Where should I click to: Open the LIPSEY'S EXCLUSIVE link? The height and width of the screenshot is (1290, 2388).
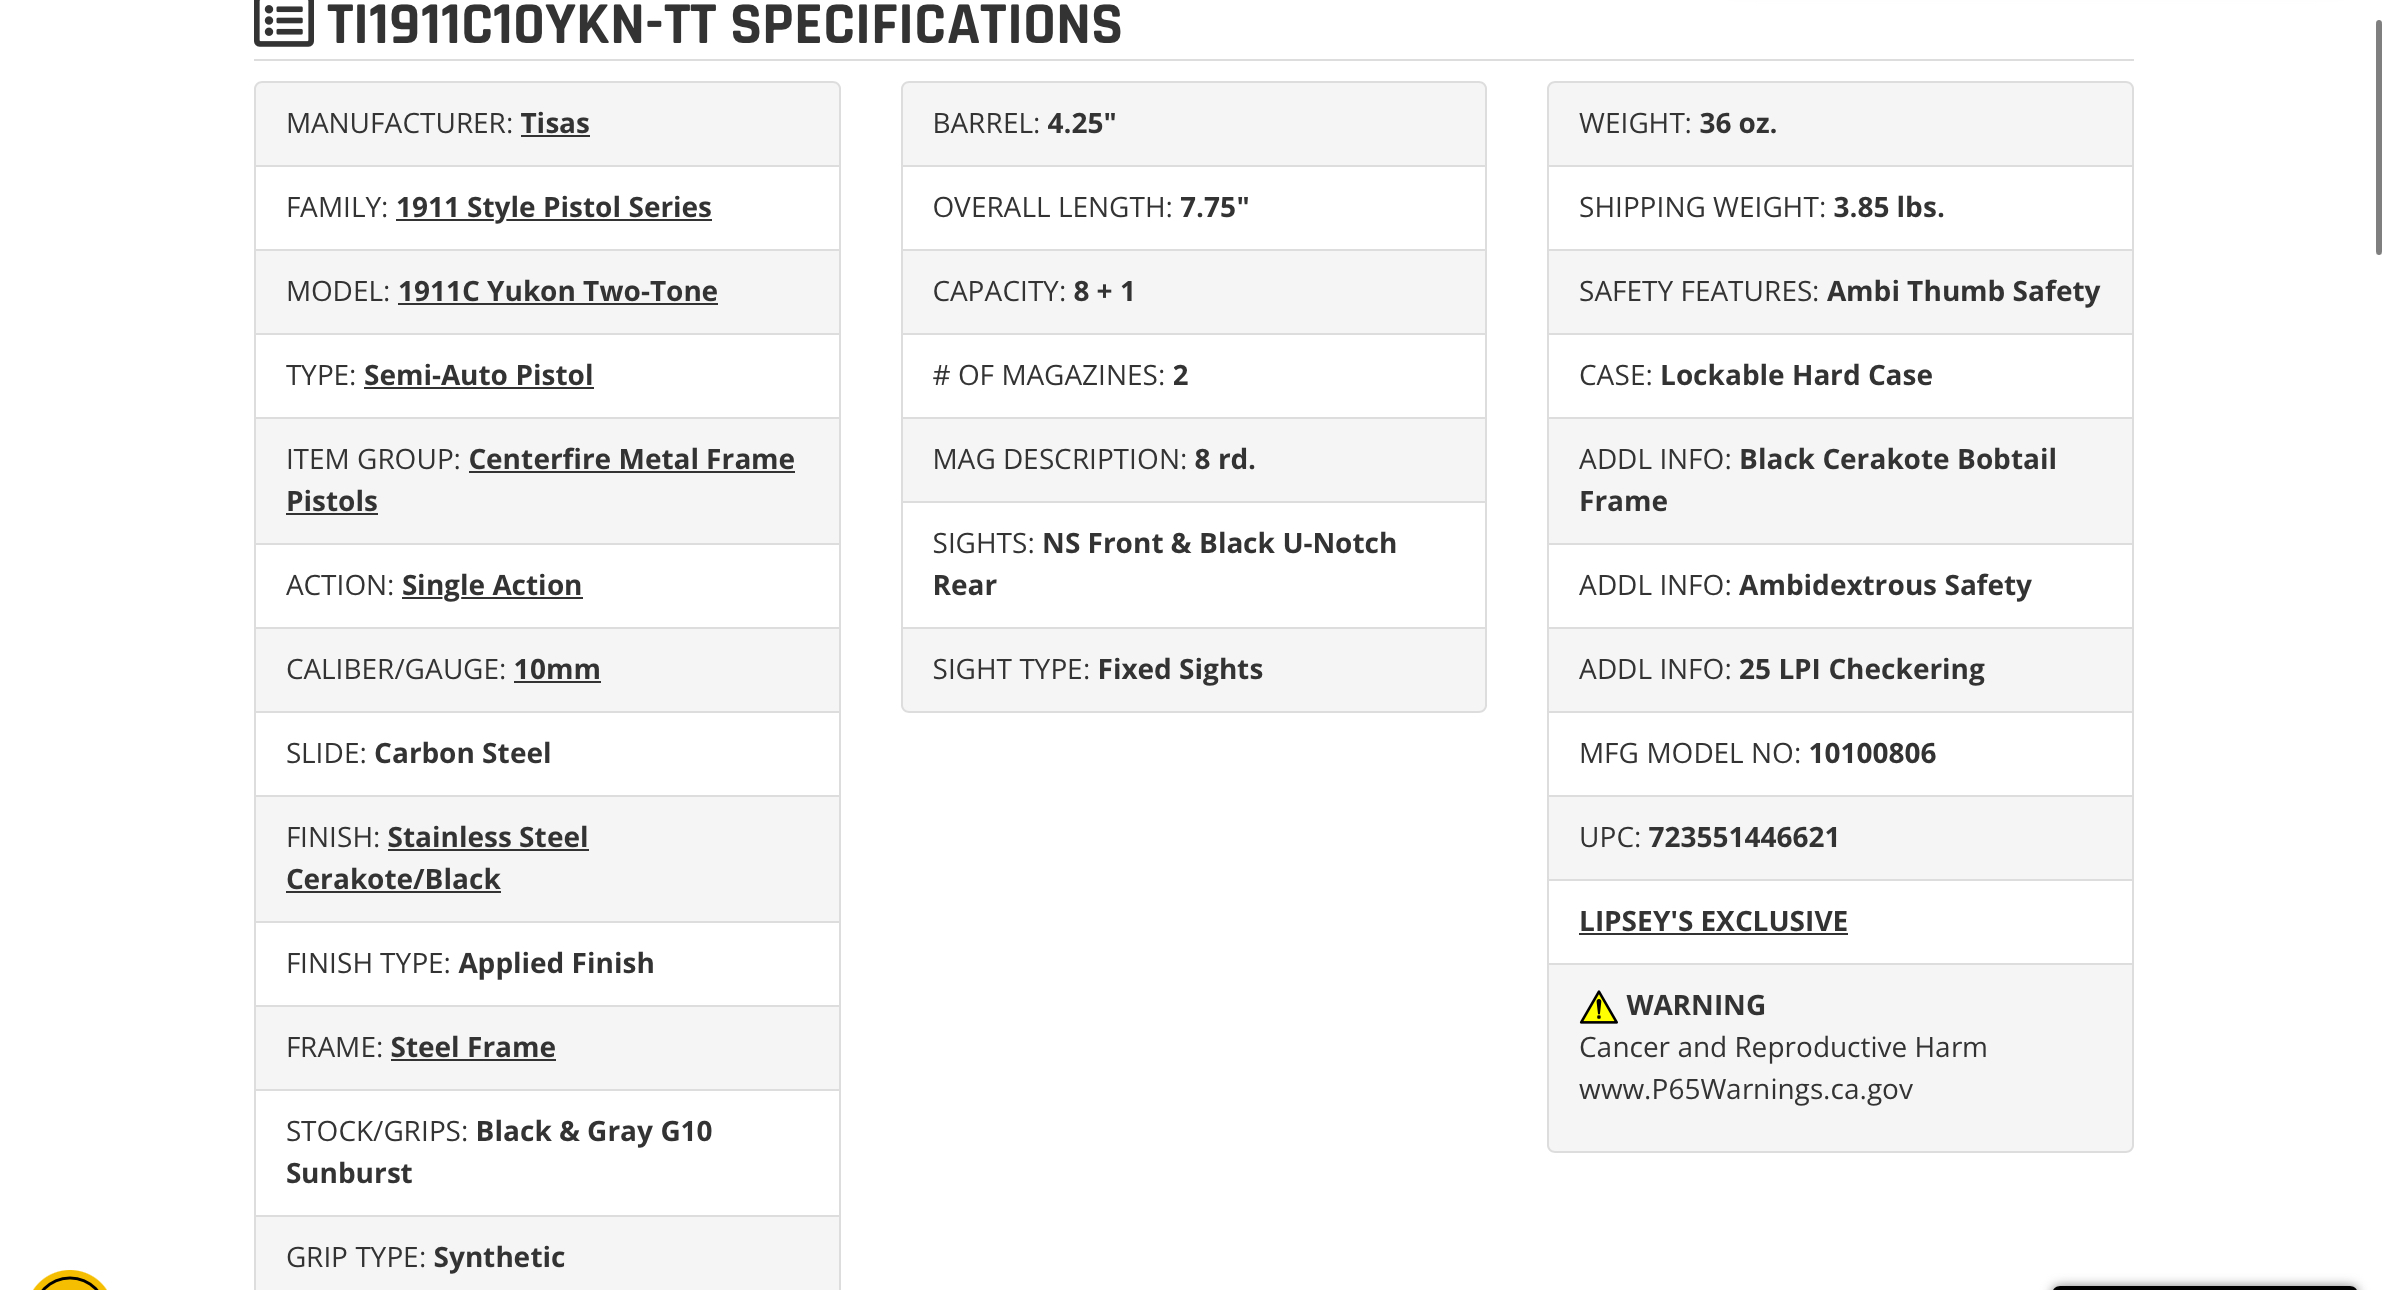(x=1713, y=921)
